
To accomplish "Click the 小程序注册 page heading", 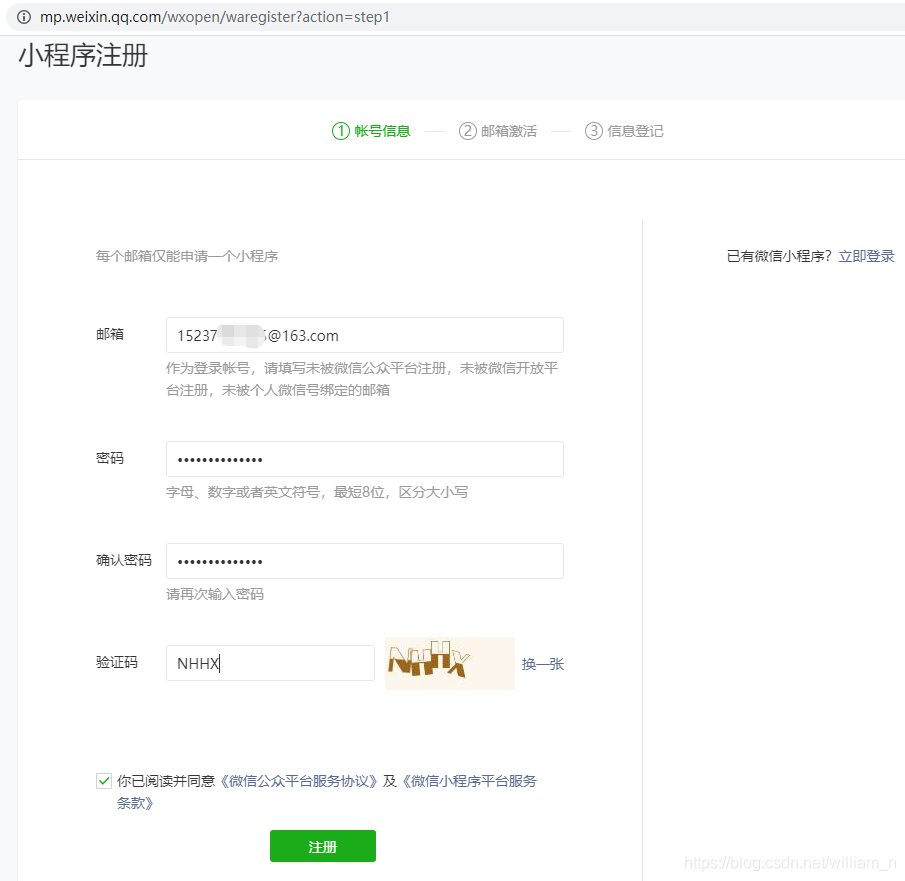I will tap(83, 56).
